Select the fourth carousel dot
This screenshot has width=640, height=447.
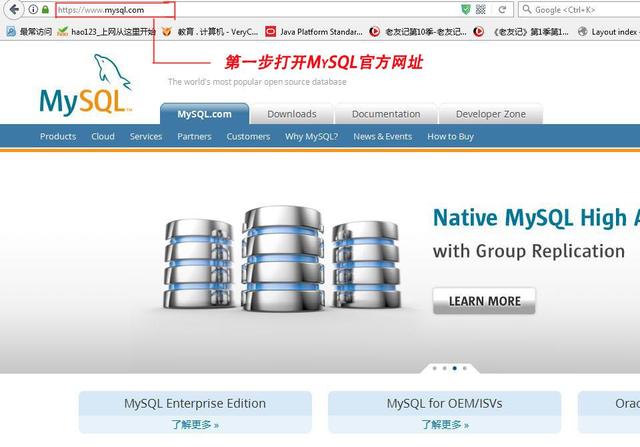(464, 368)
